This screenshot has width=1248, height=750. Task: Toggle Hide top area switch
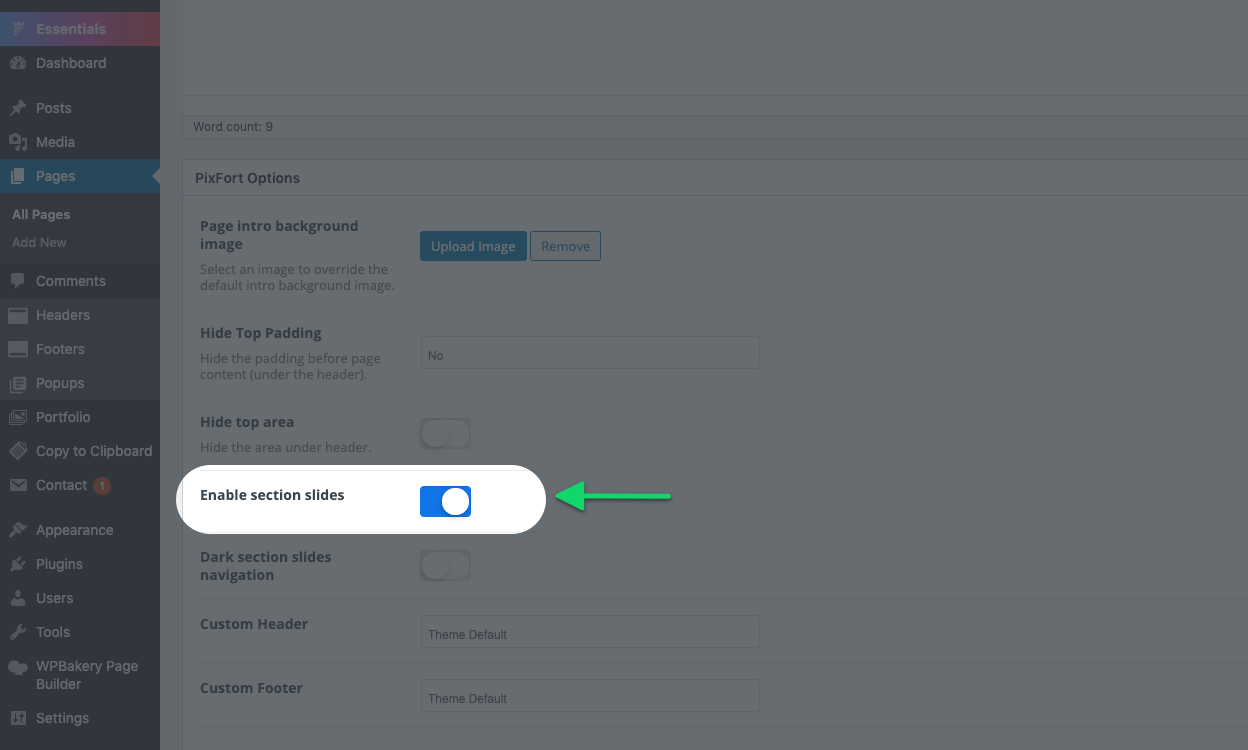[x=445, y=434]
